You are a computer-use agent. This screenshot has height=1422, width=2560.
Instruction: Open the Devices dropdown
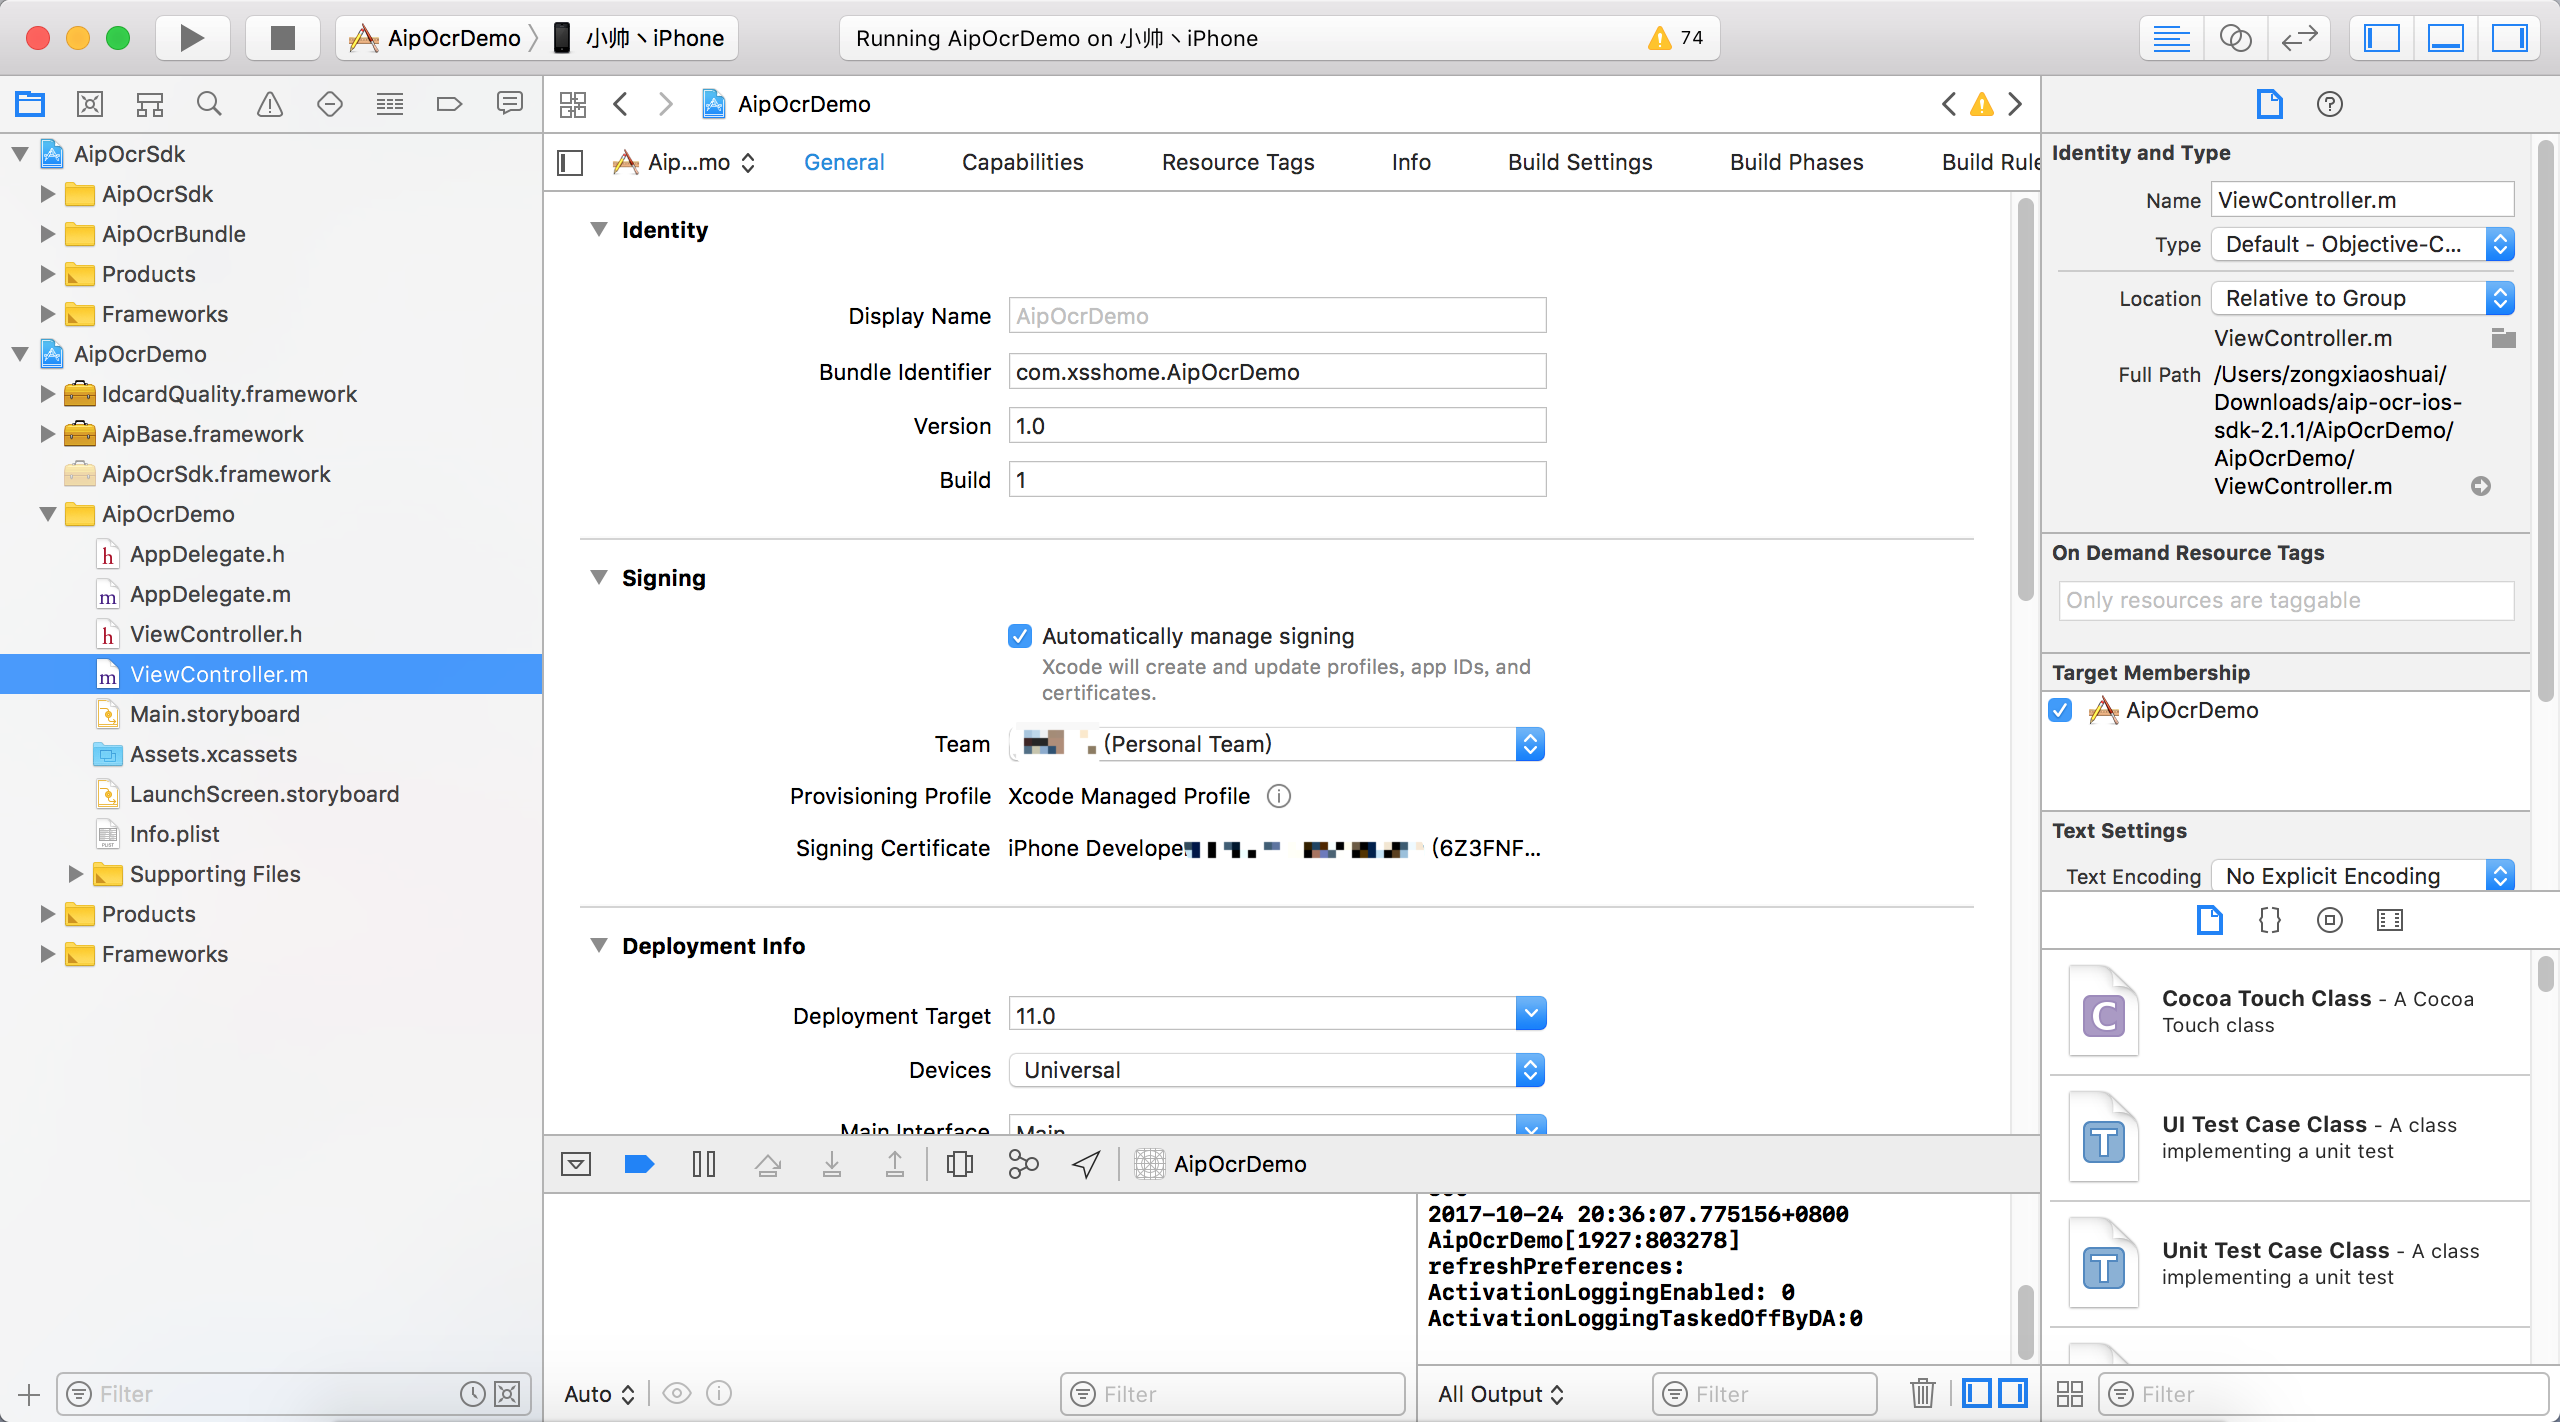1278,1070
